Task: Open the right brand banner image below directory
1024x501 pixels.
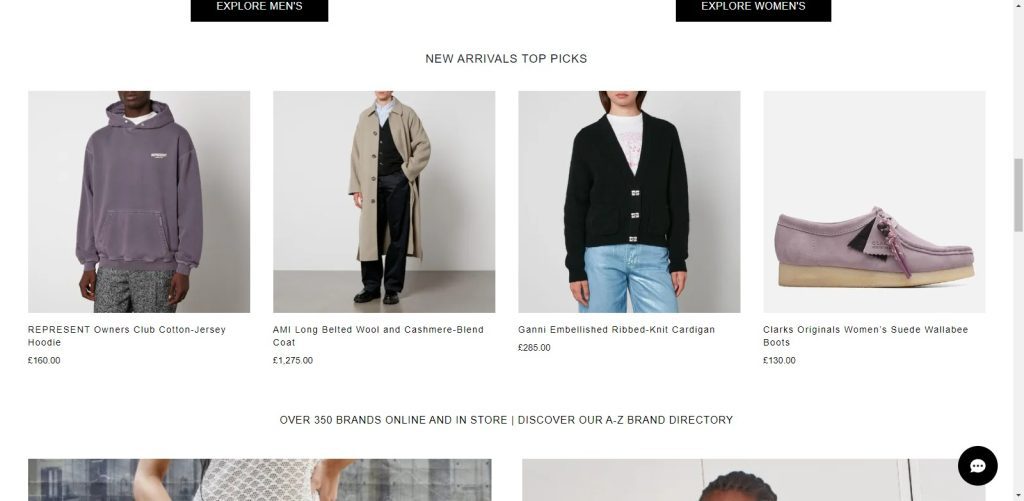Action: (x=754, y=480)
